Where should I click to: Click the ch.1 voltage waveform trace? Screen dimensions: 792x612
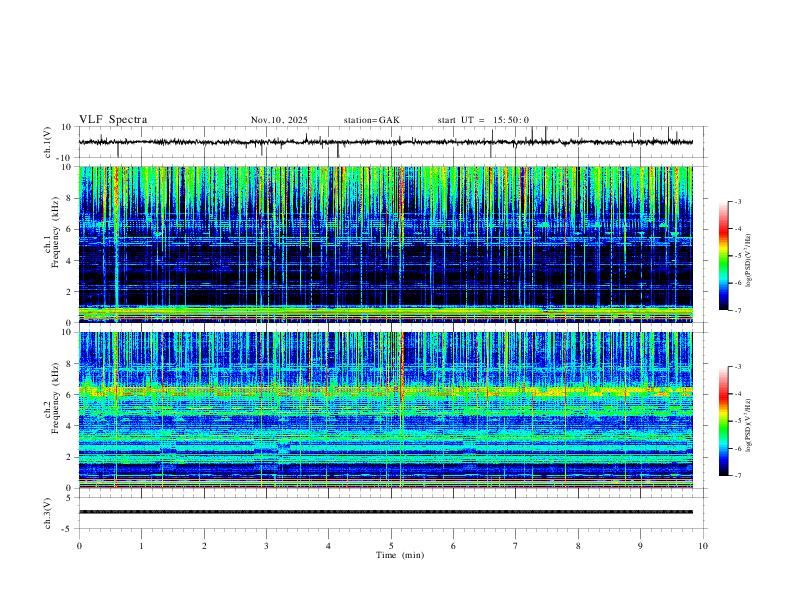386,142
